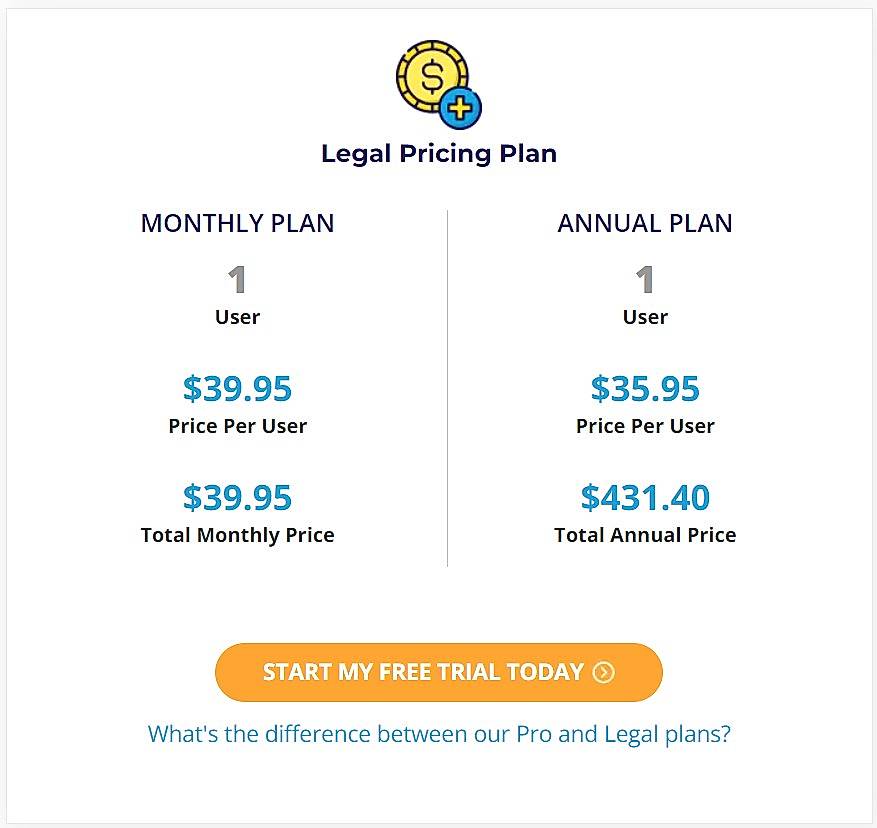
Task: Click the Legal Pricing Plan title
Action: [x=438, y=153]
